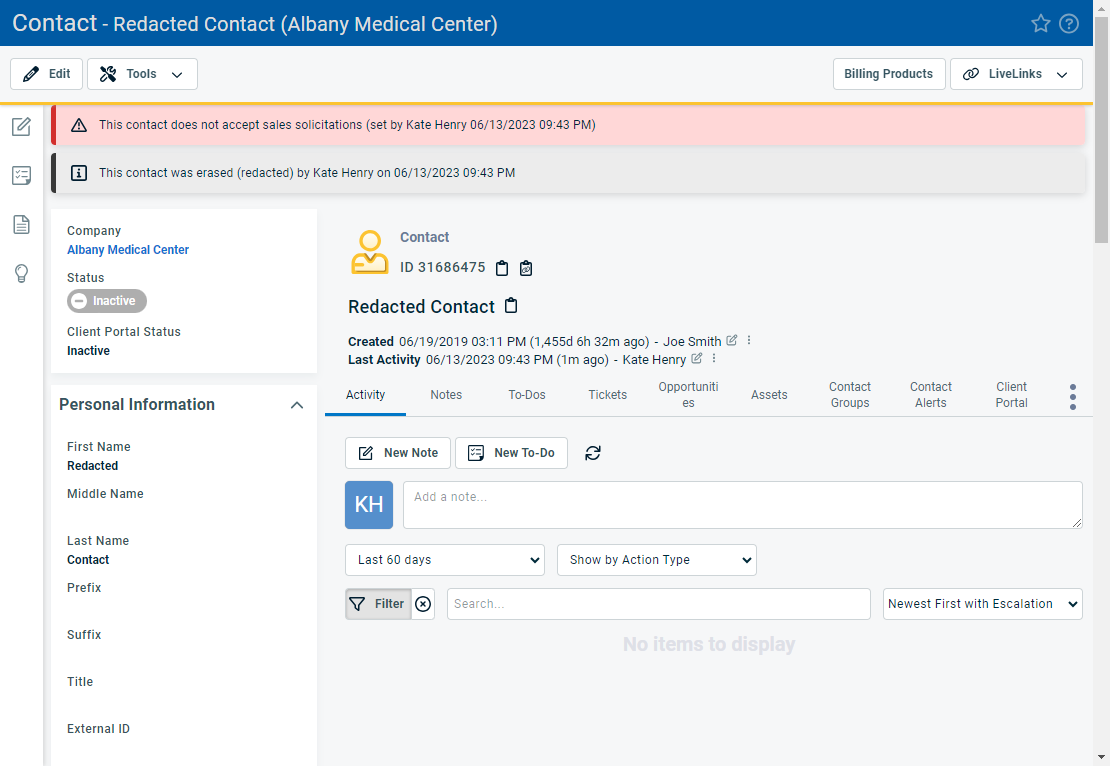Switch to the Assets tab
Viewport: 1110px width, 766px height.
(769, 395)
